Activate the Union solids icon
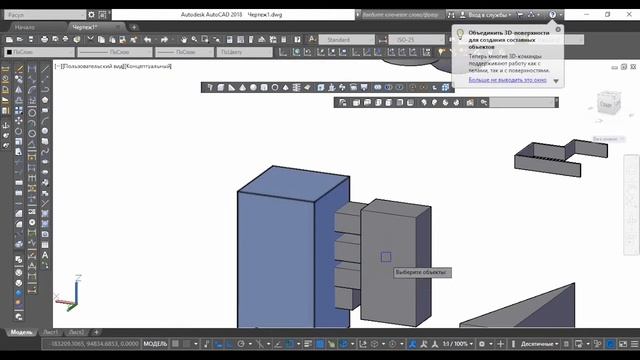Screen dimensions: 640x360 click(x=378, y=87)
